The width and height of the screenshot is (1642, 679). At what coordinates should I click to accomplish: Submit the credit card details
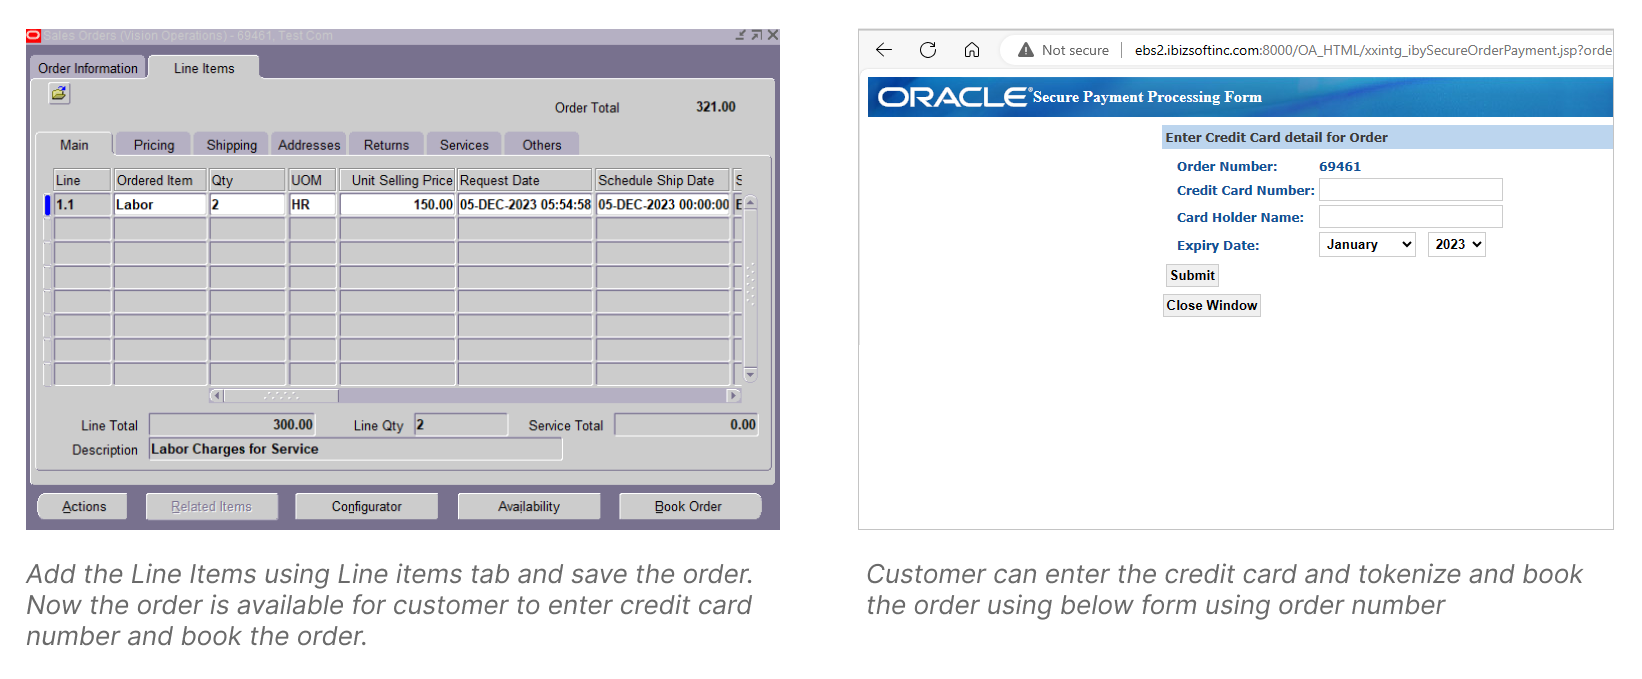pyautogui.click(x=1192, y=275)
